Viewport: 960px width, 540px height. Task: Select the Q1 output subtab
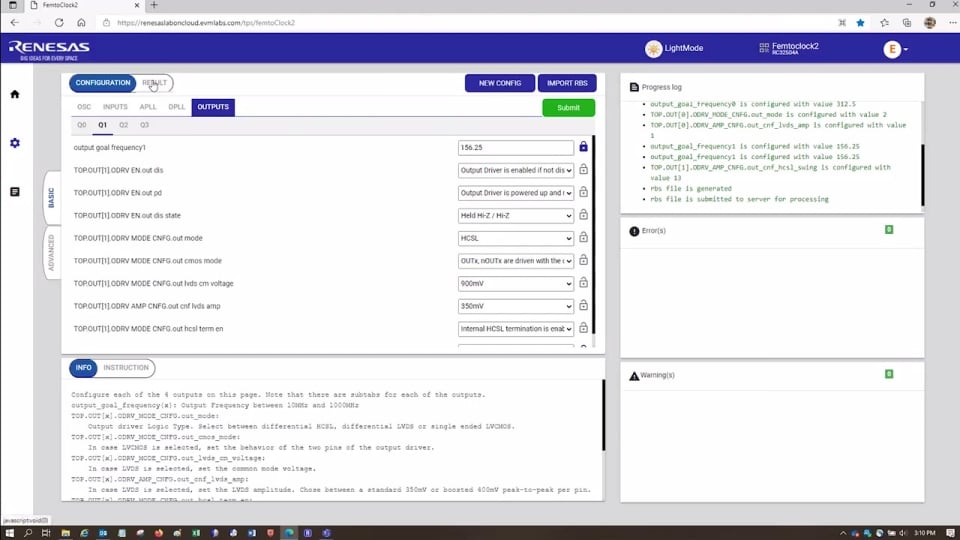(x=102, y=125)
